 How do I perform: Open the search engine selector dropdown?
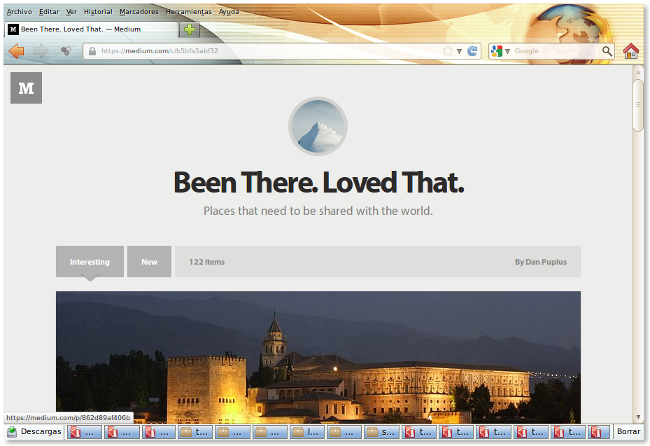(500, 51)
